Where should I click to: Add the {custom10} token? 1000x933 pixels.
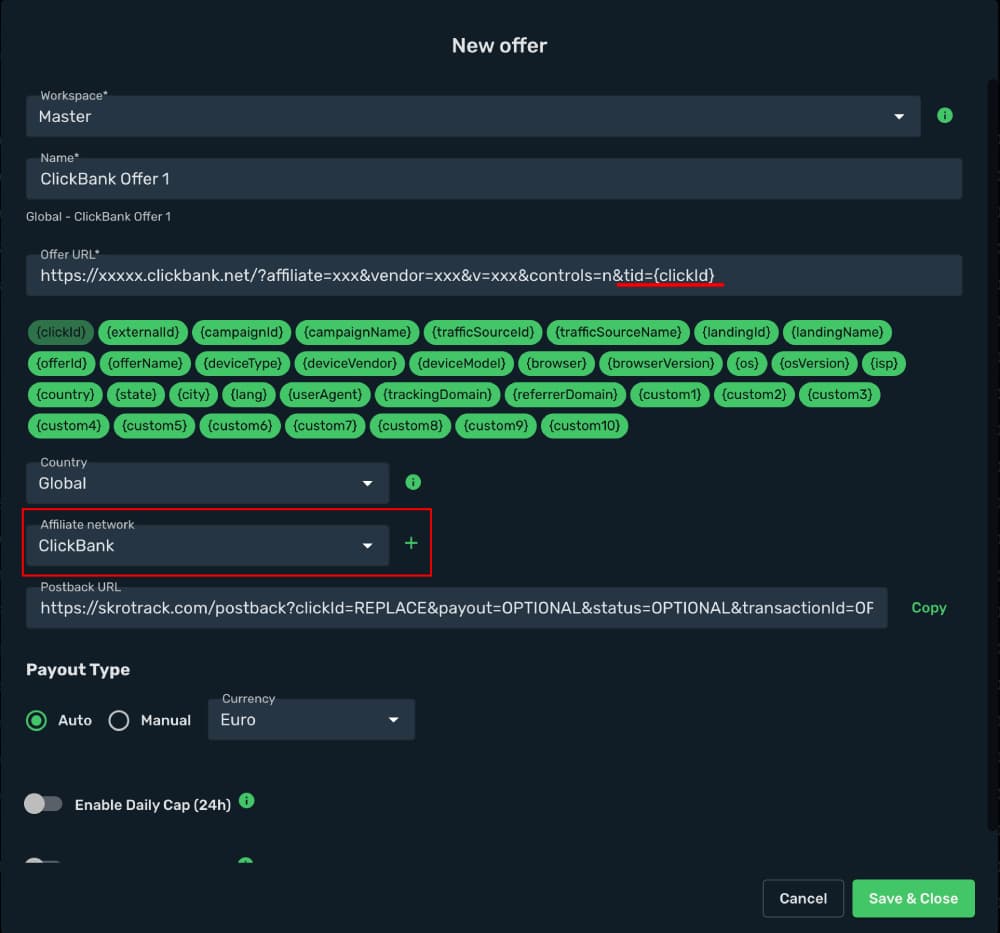pos(584,426)
